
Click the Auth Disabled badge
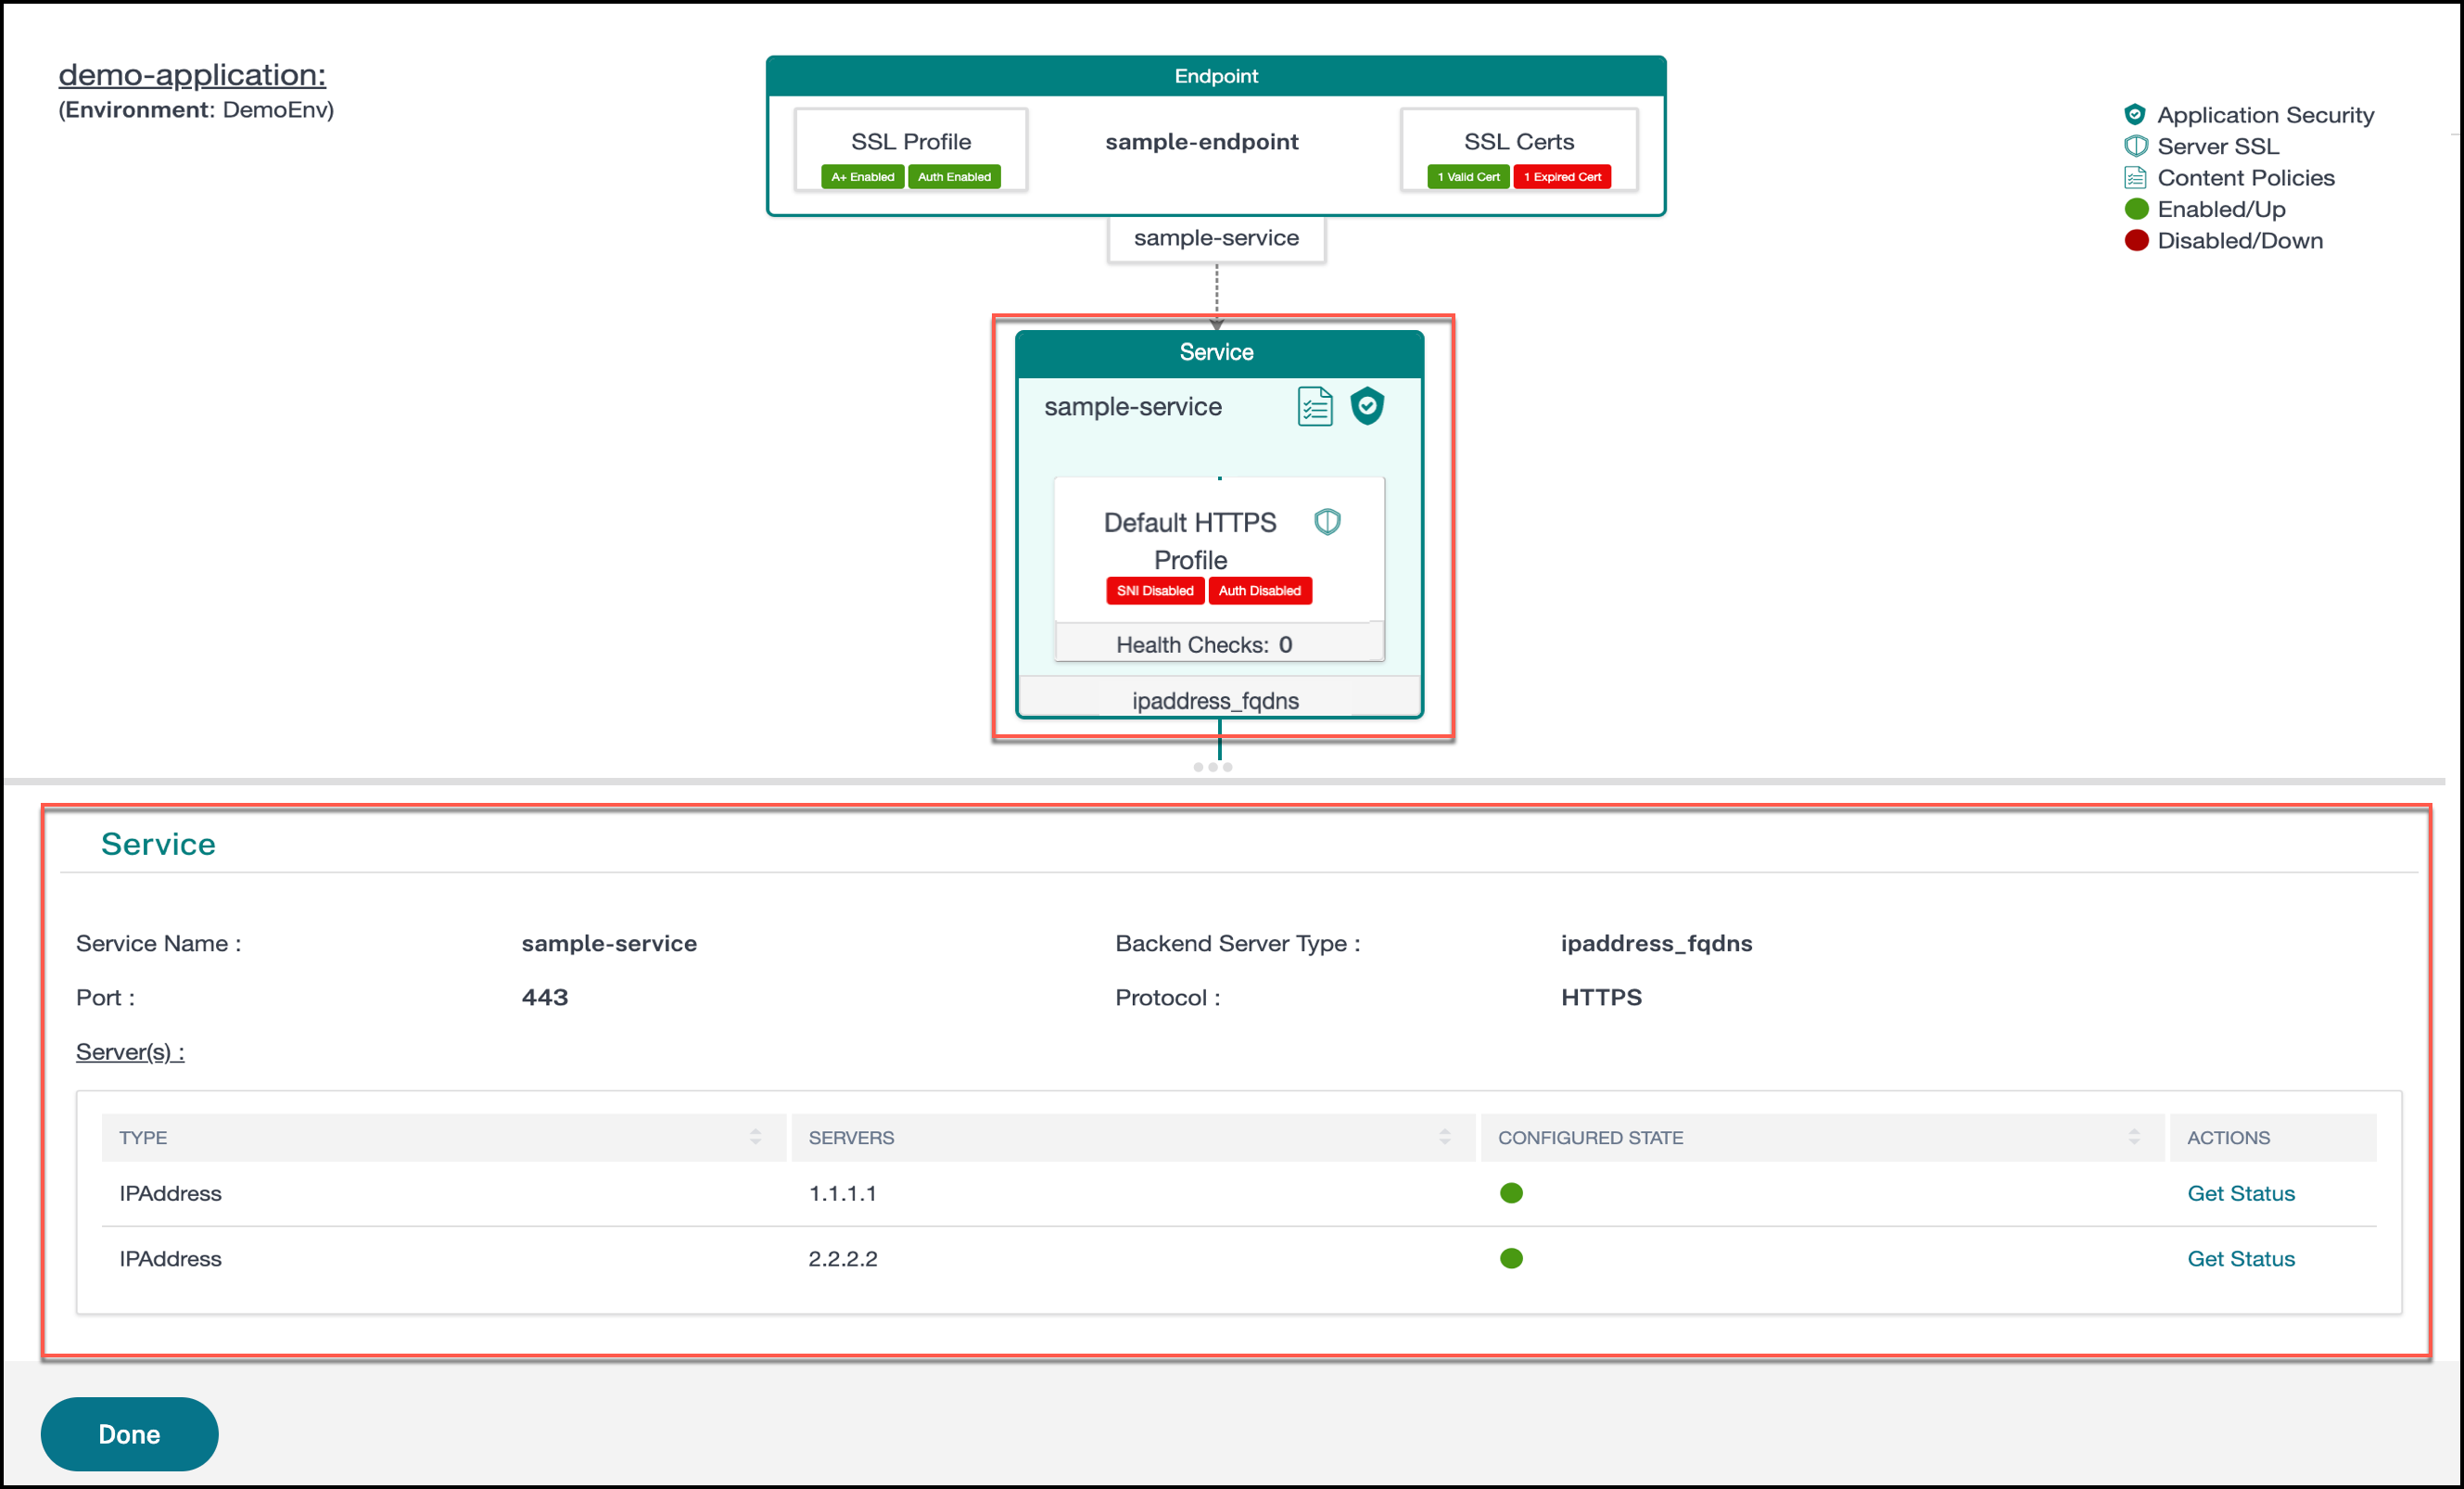1260,590
